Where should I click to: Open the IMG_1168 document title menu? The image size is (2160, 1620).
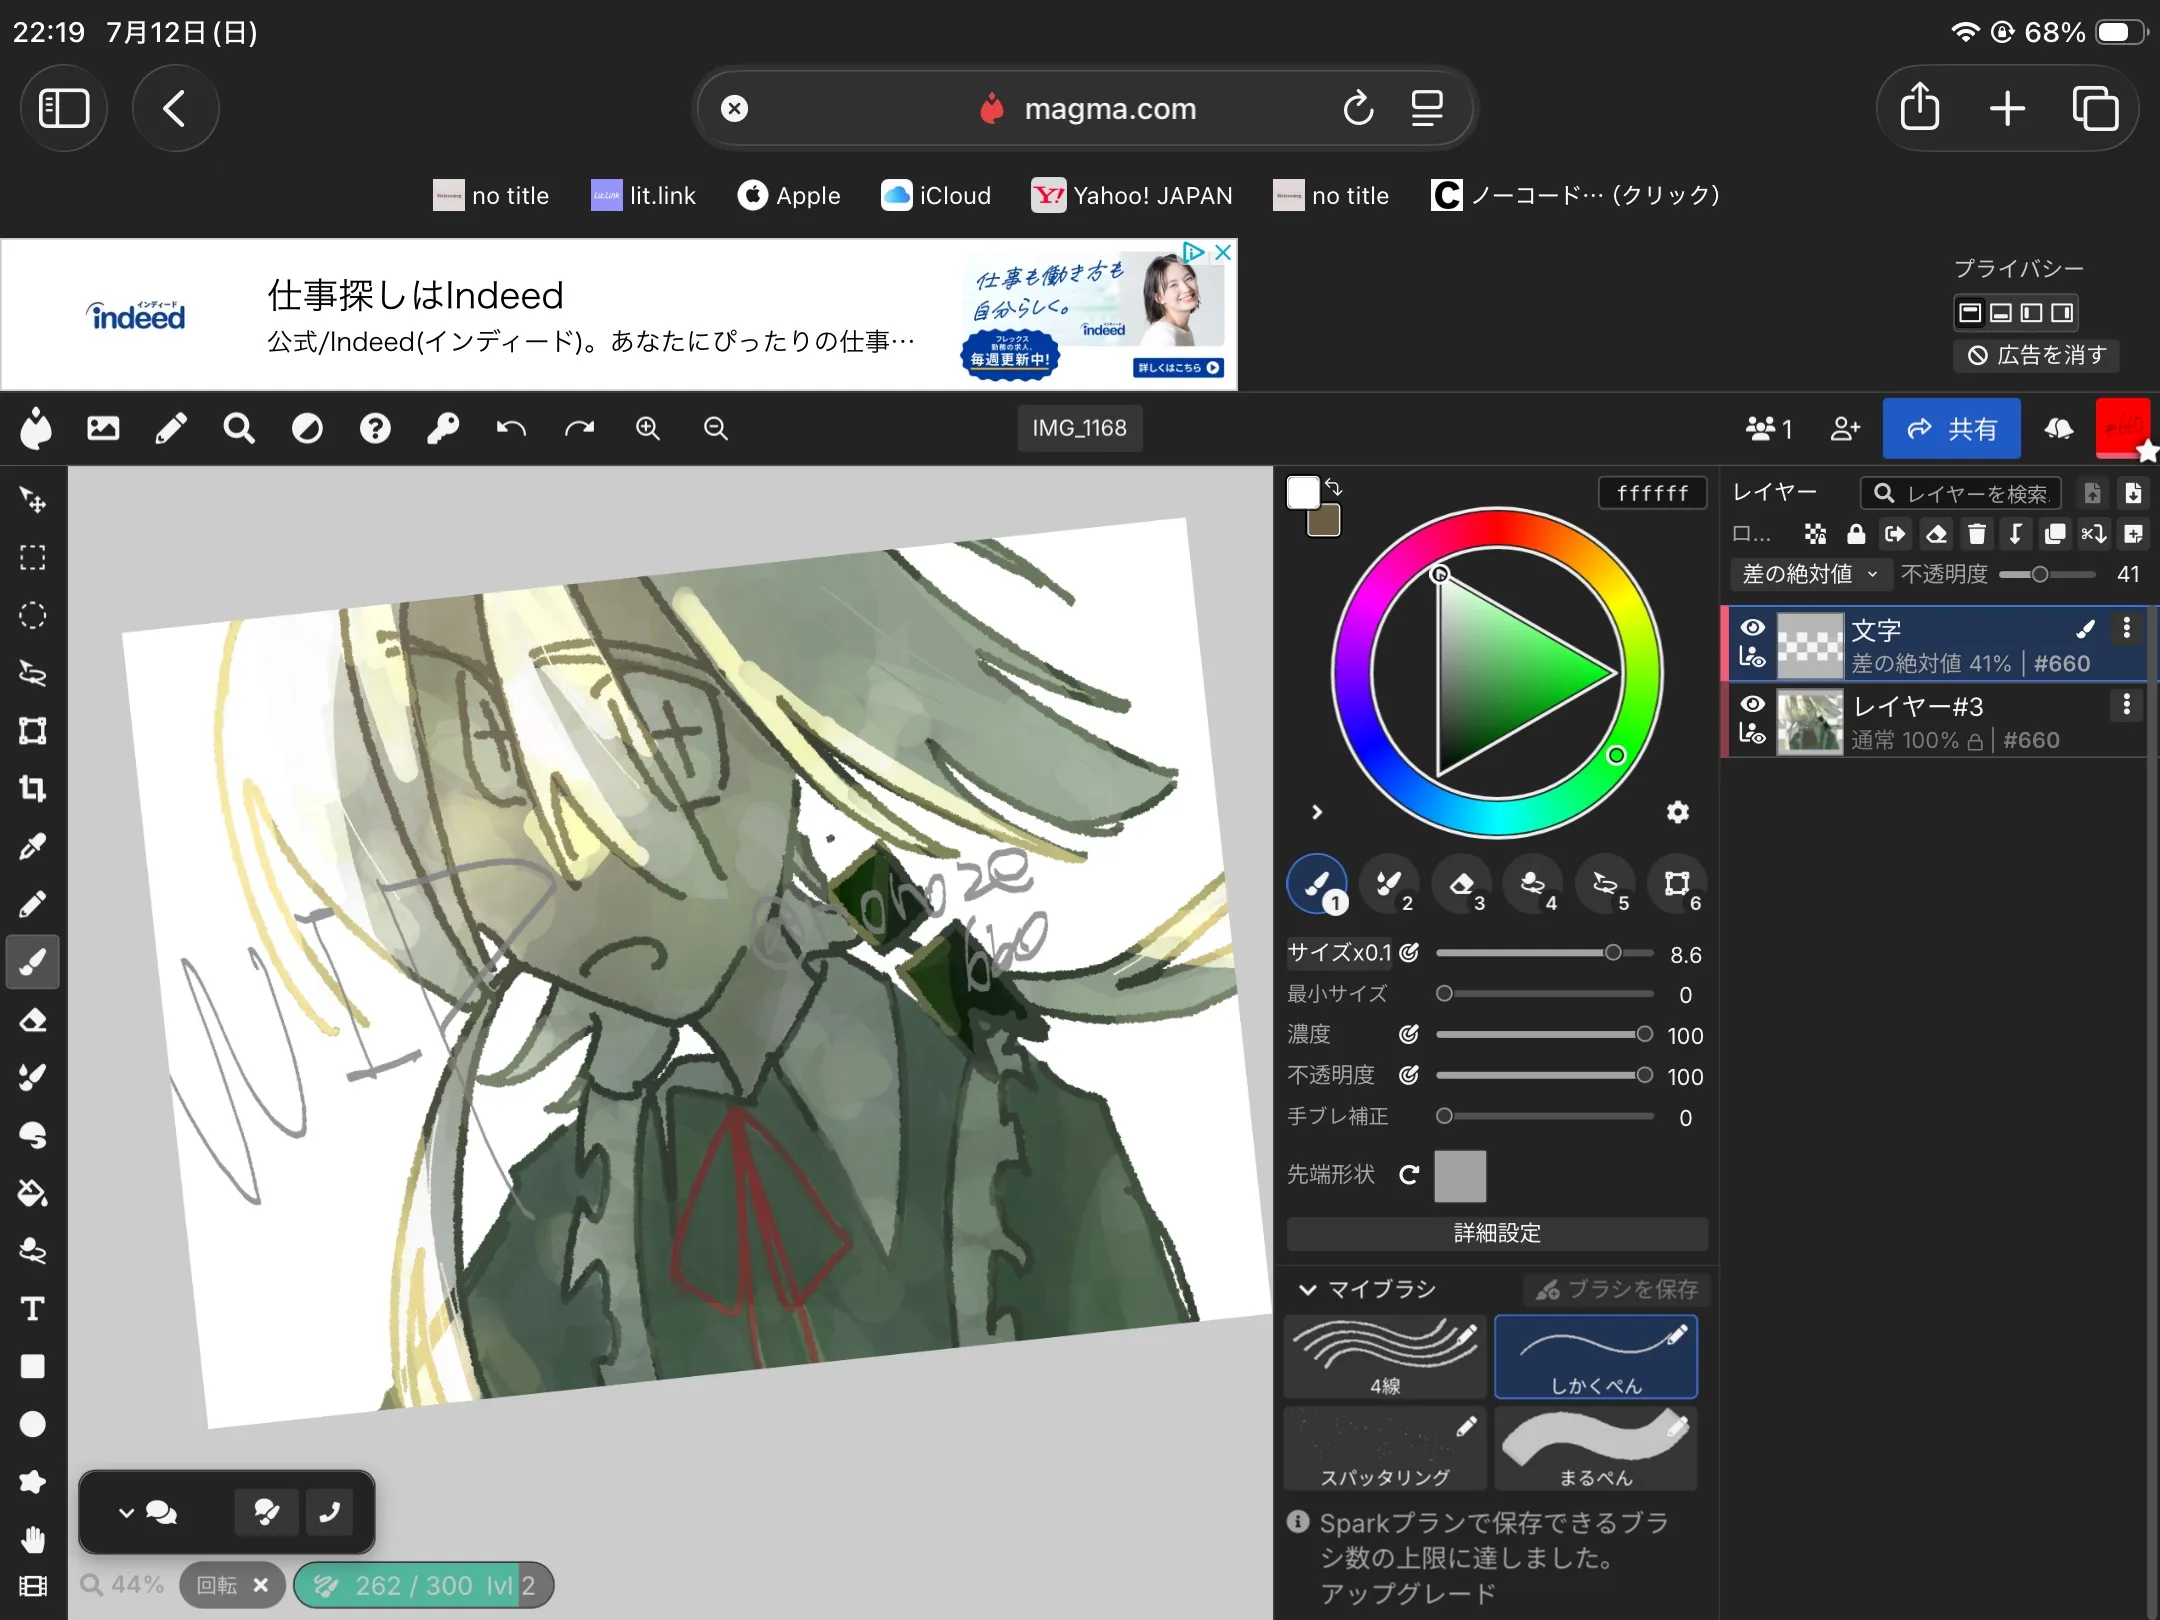click(1080, 429)
